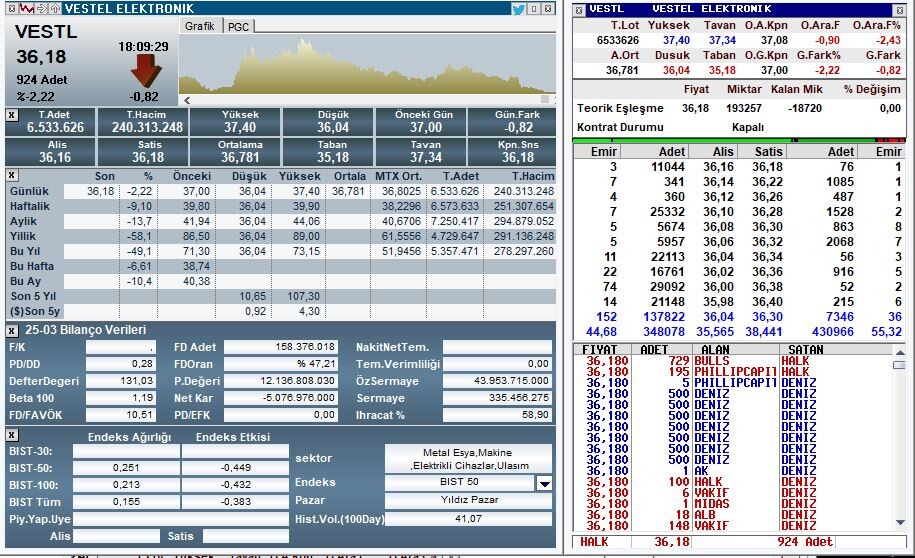Click the trades list vertical scrollbar thumb
Image resolution: width=915 pixels, height=558 pixels.
[x=900, y=365]
